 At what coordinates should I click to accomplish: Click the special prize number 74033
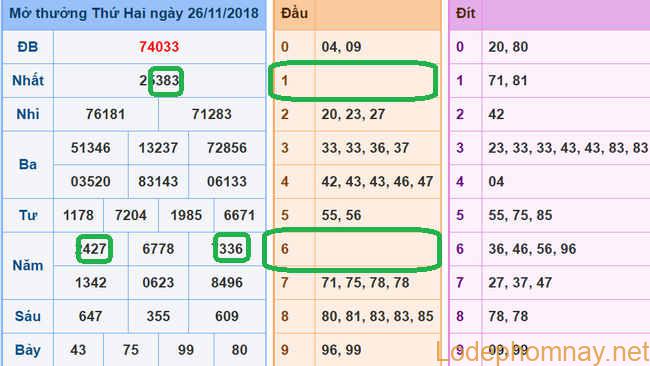tap(159, 47)
